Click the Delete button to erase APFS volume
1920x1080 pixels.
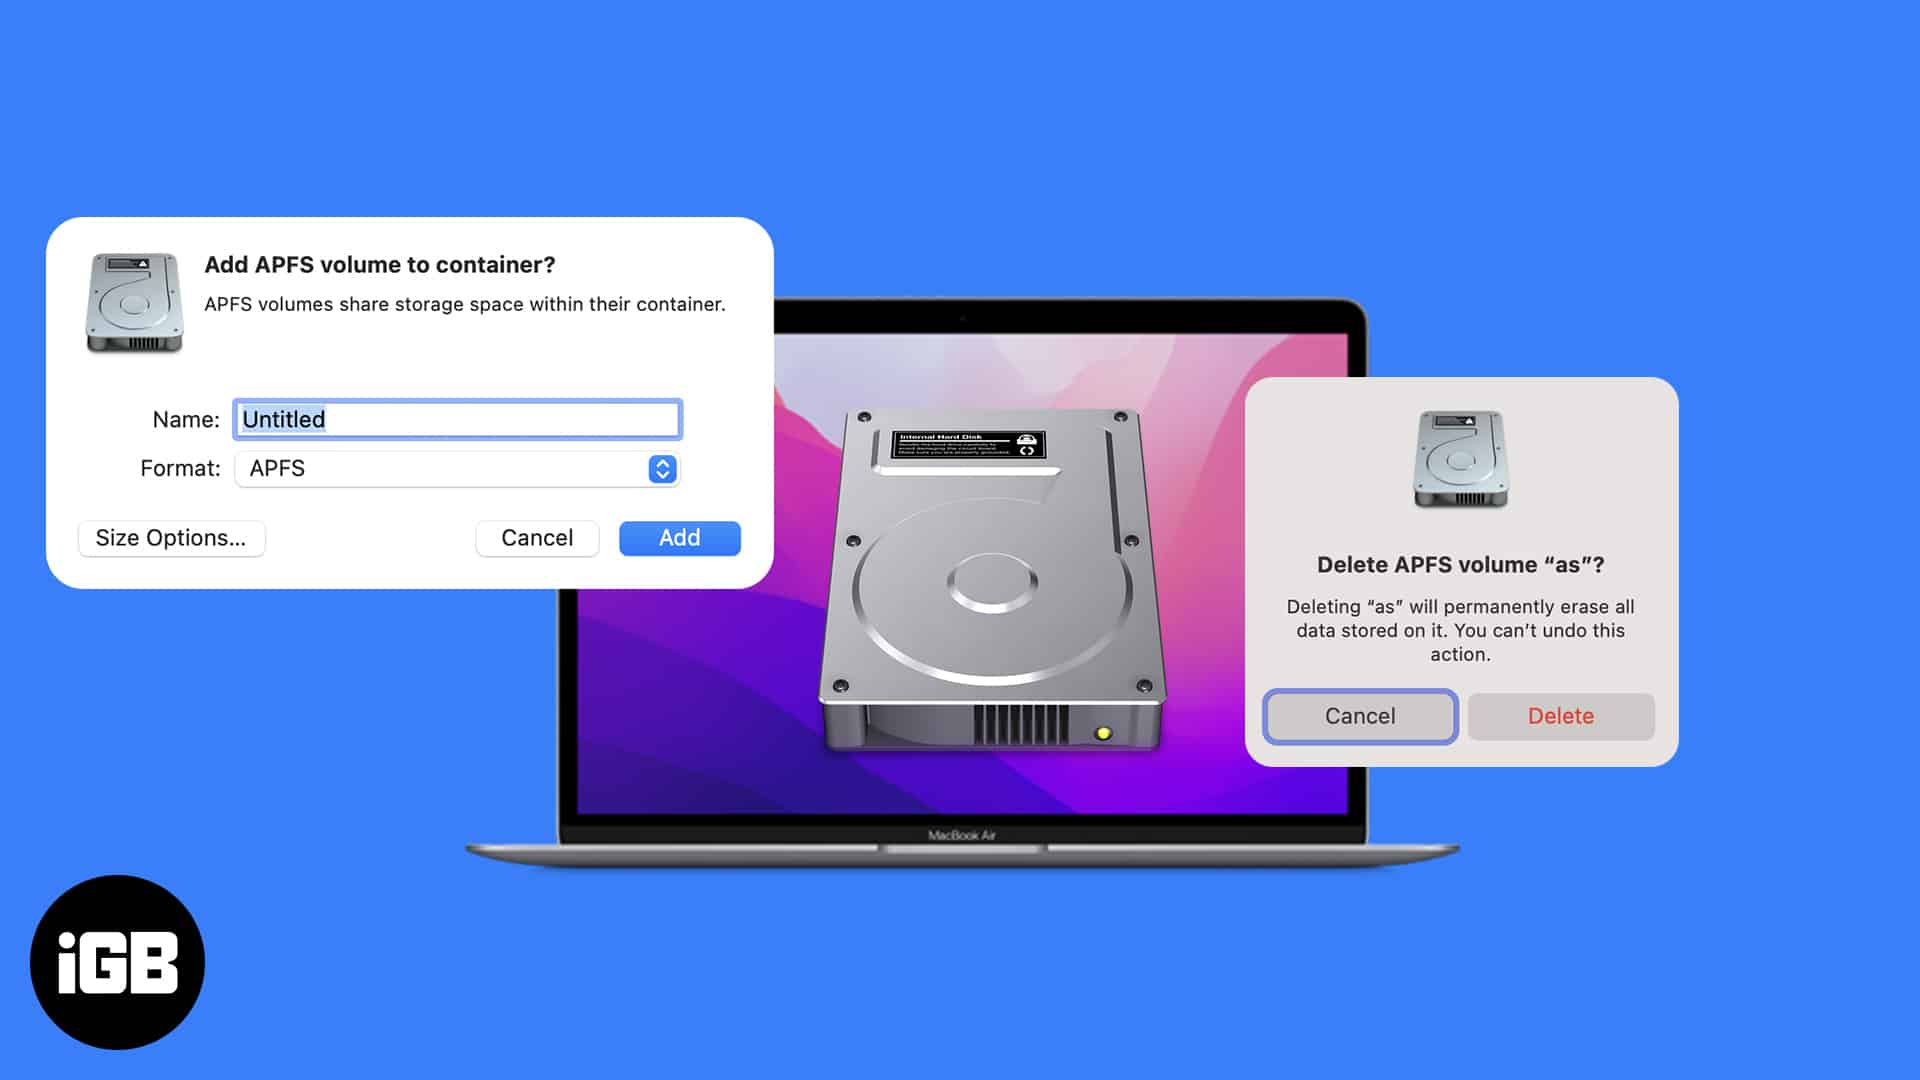tap(1561, 715)
